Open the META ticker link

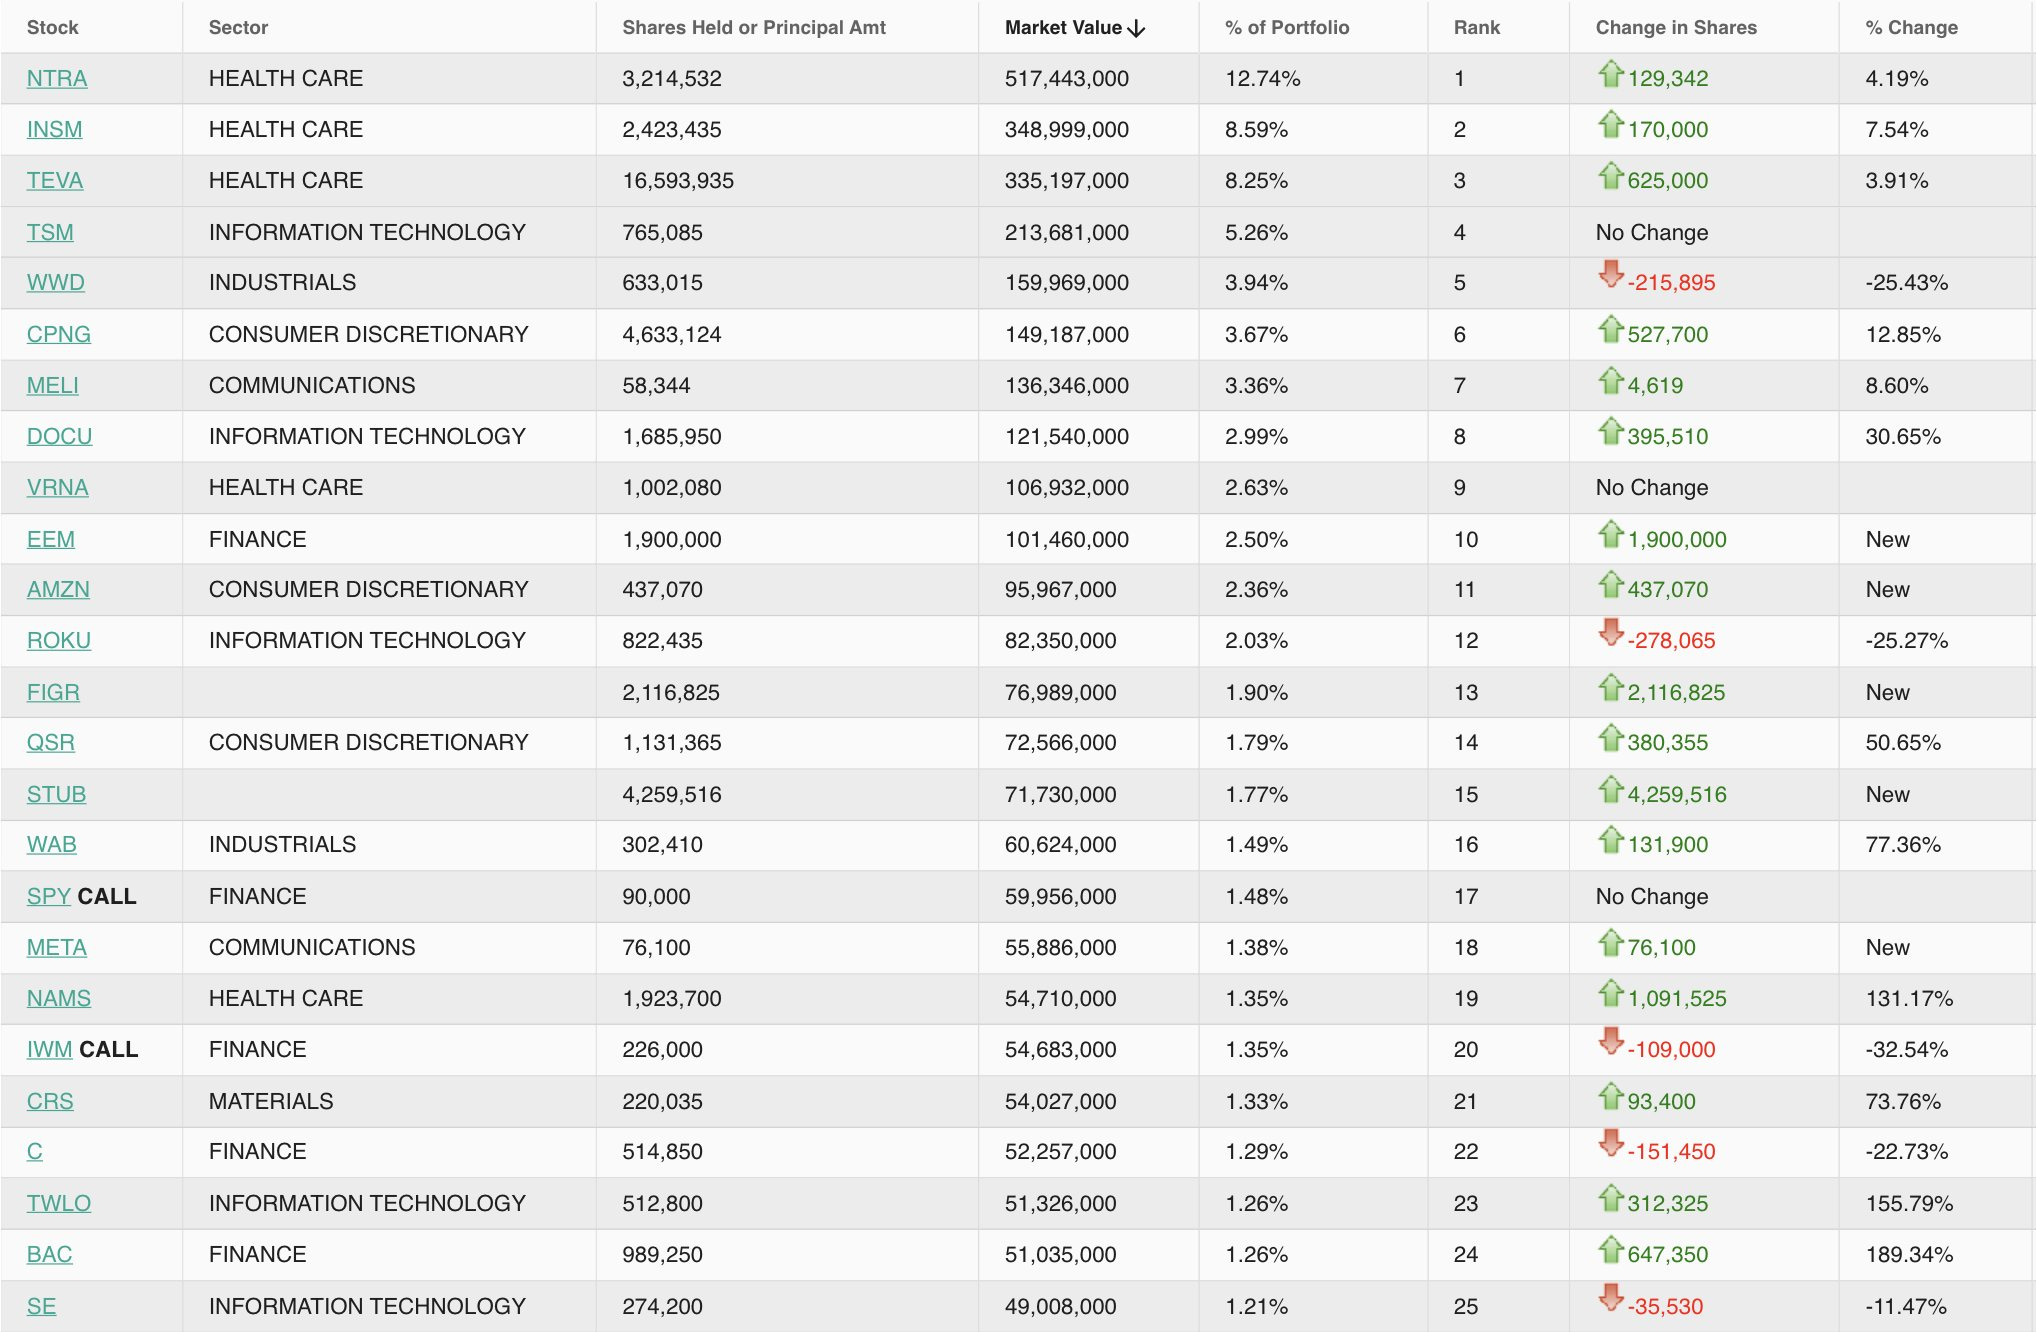(x=57, y=948)
